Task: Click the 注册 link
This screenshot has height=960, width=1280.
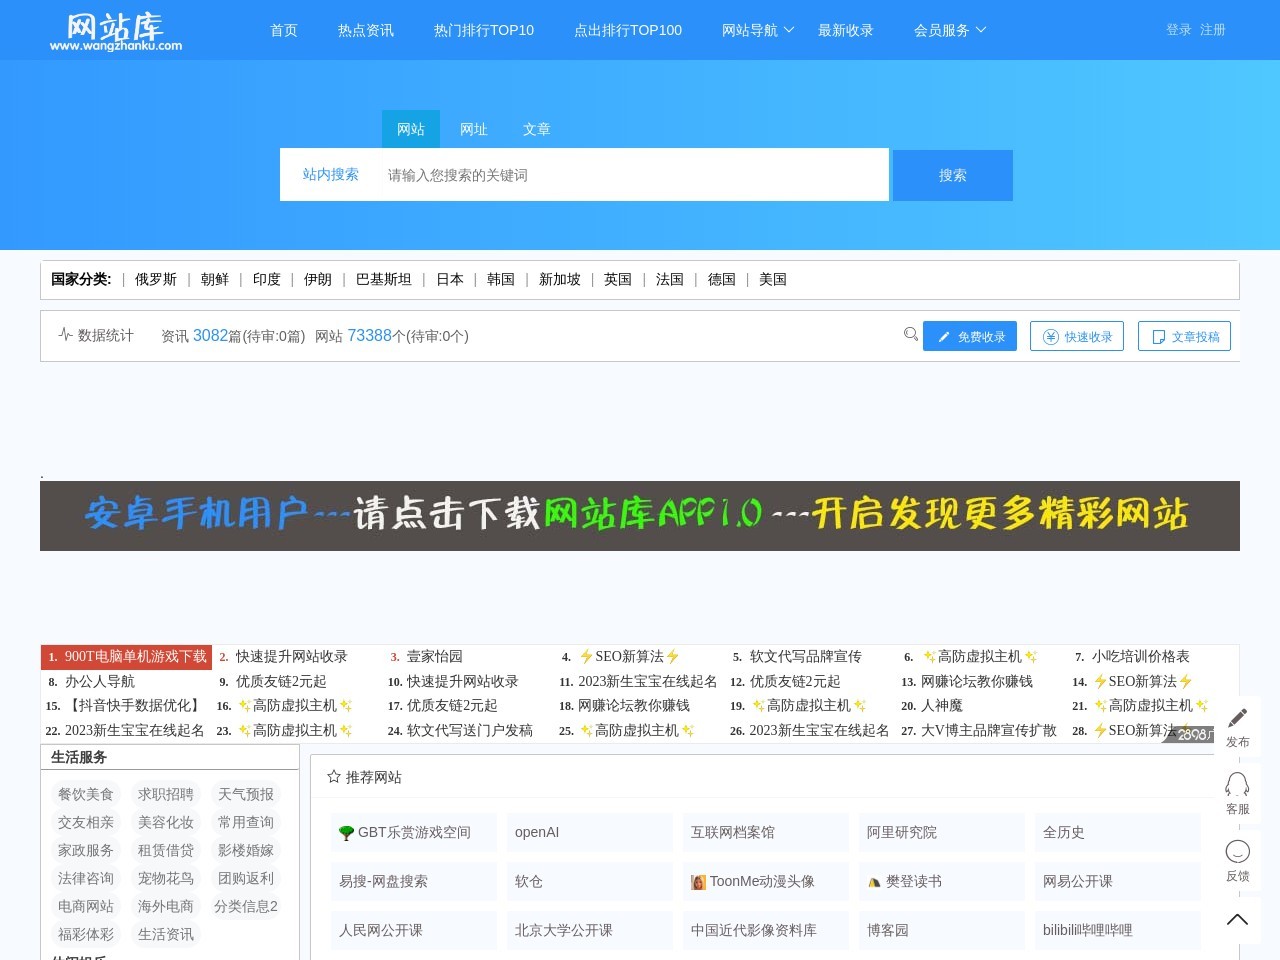Action: coord(1213,30)
